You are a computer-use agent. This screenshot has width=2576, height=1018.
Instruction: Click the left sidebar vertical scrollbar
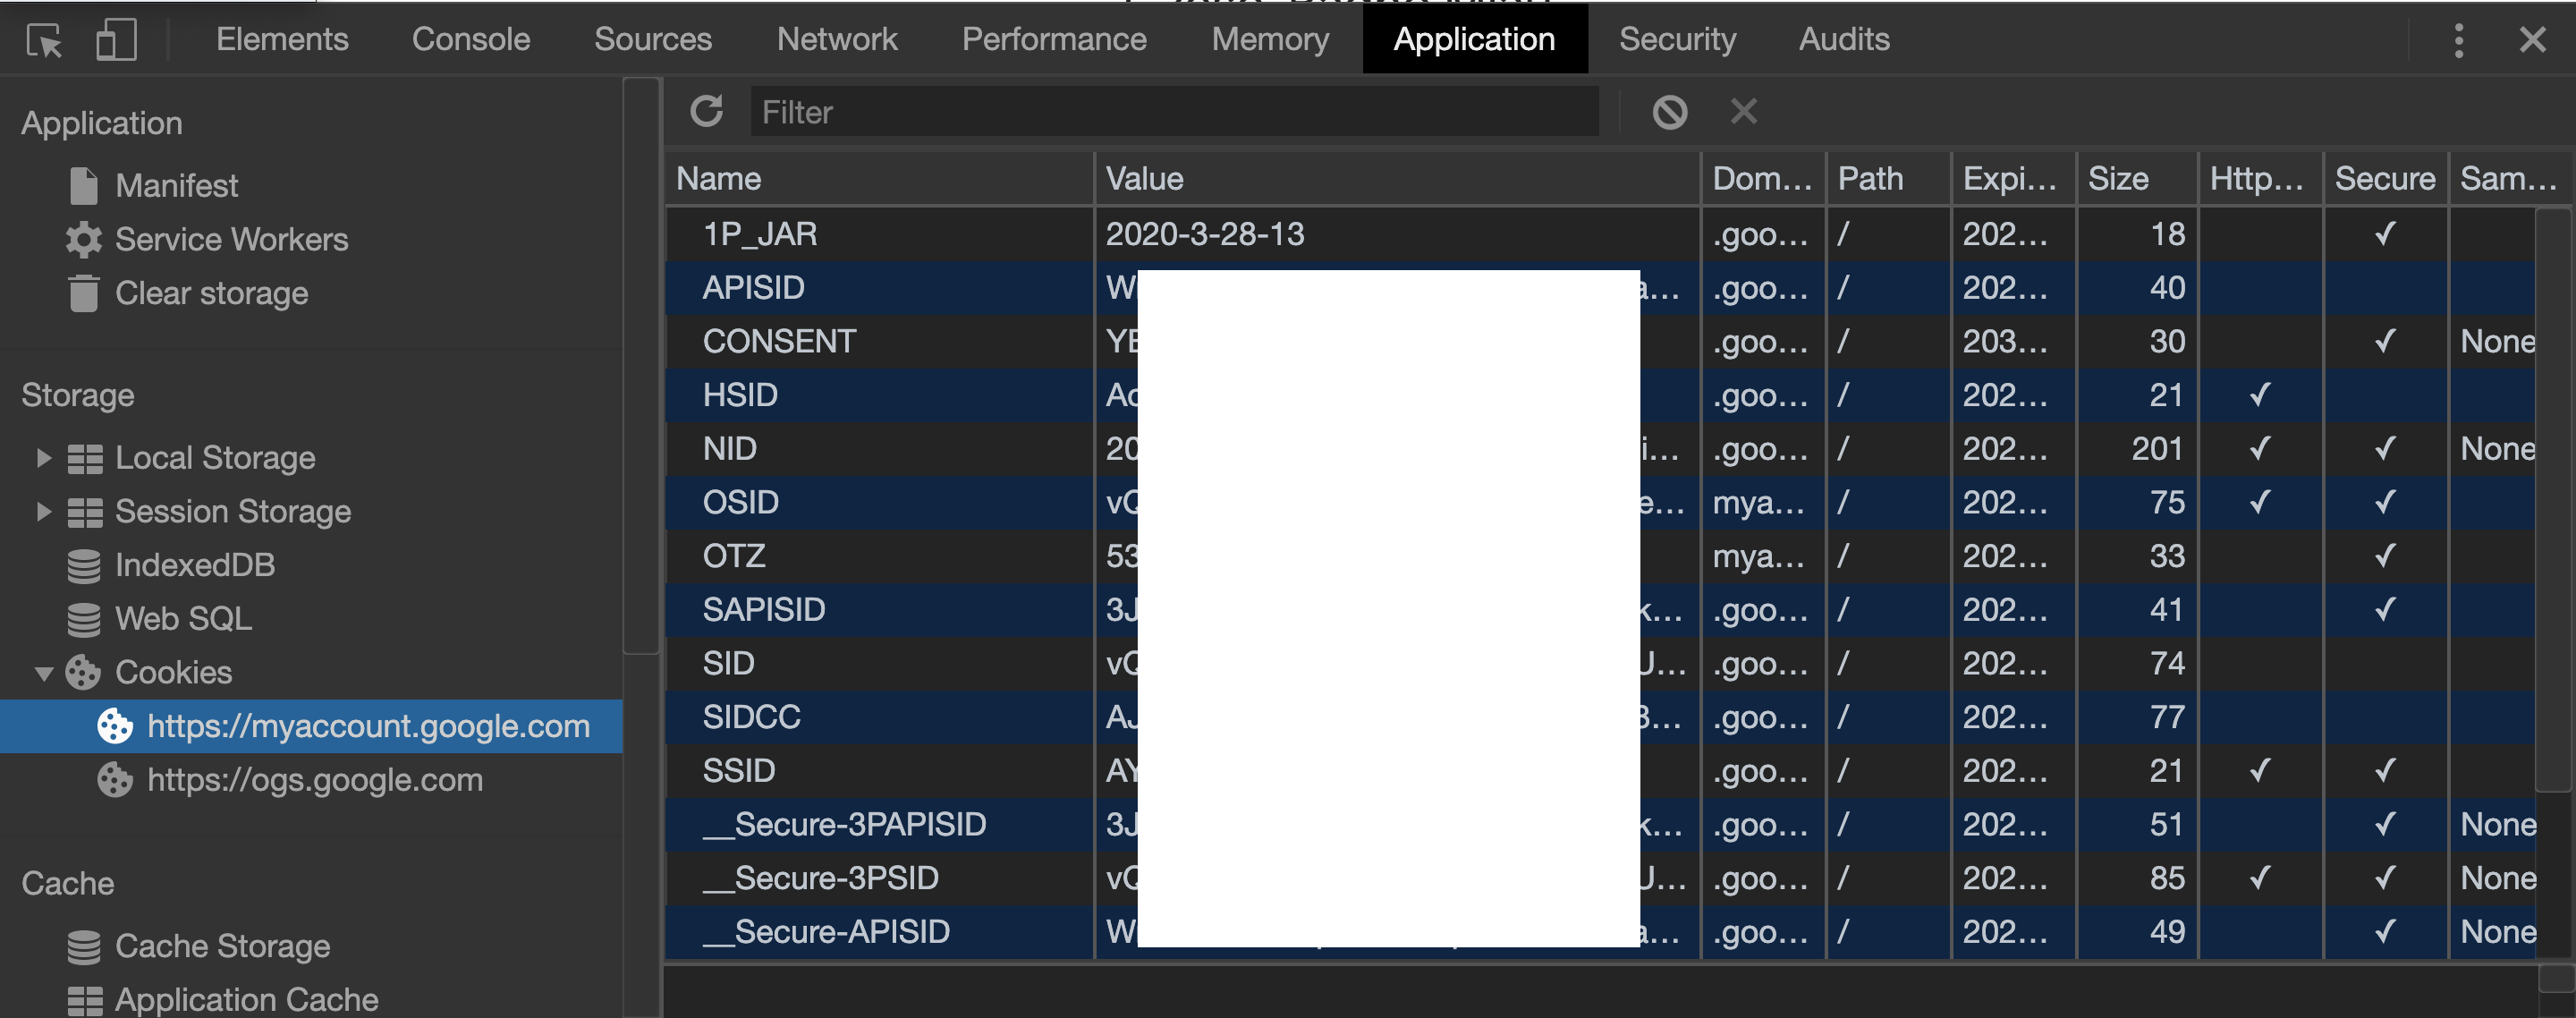[641, 366]
